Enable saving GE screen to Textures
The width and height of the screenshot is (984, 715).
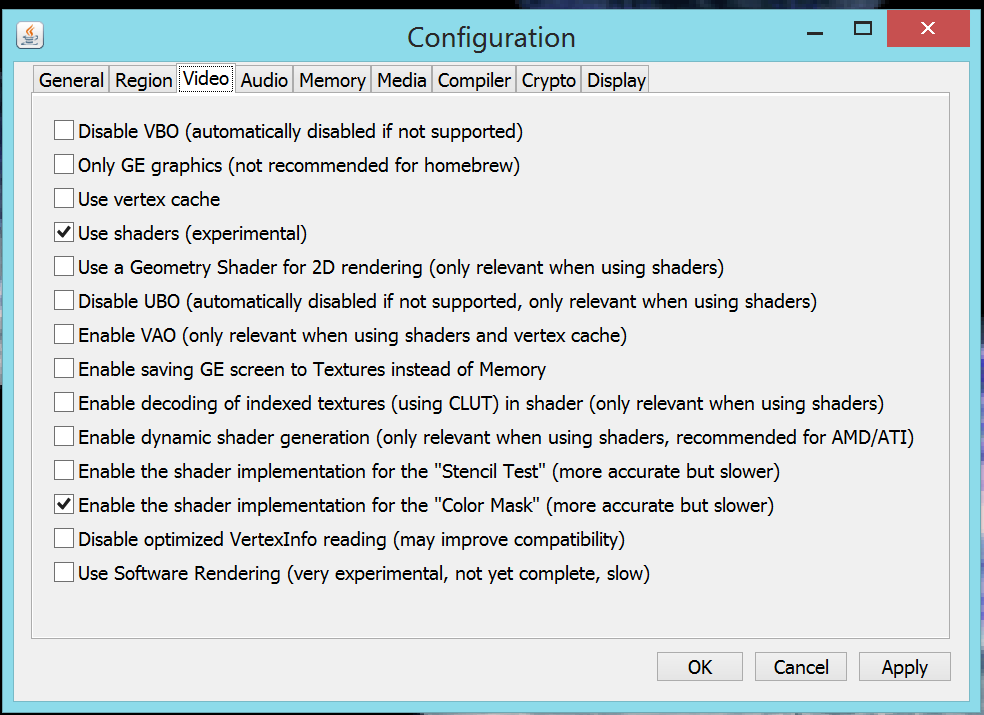(64, 369)
